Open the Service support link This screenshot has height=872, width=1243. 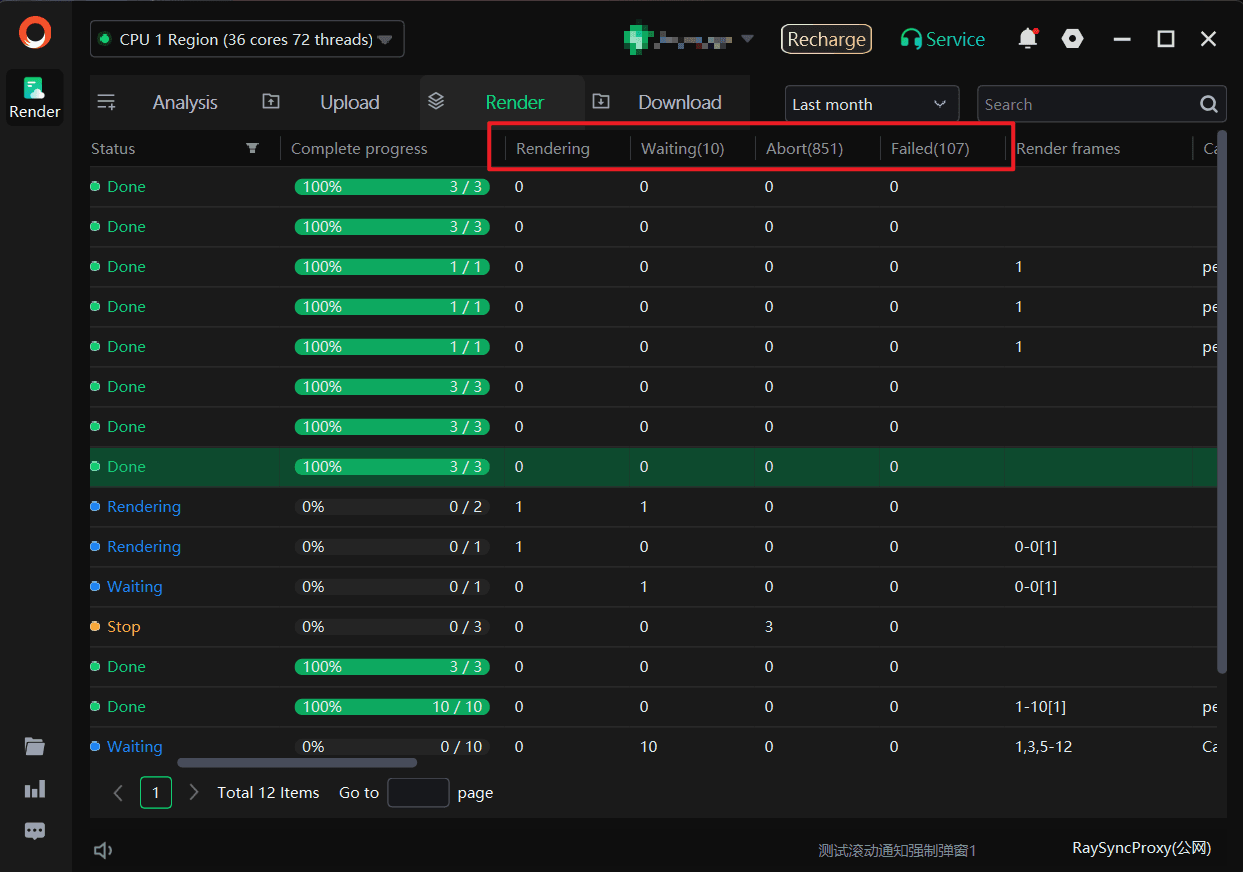click(942, 39)
